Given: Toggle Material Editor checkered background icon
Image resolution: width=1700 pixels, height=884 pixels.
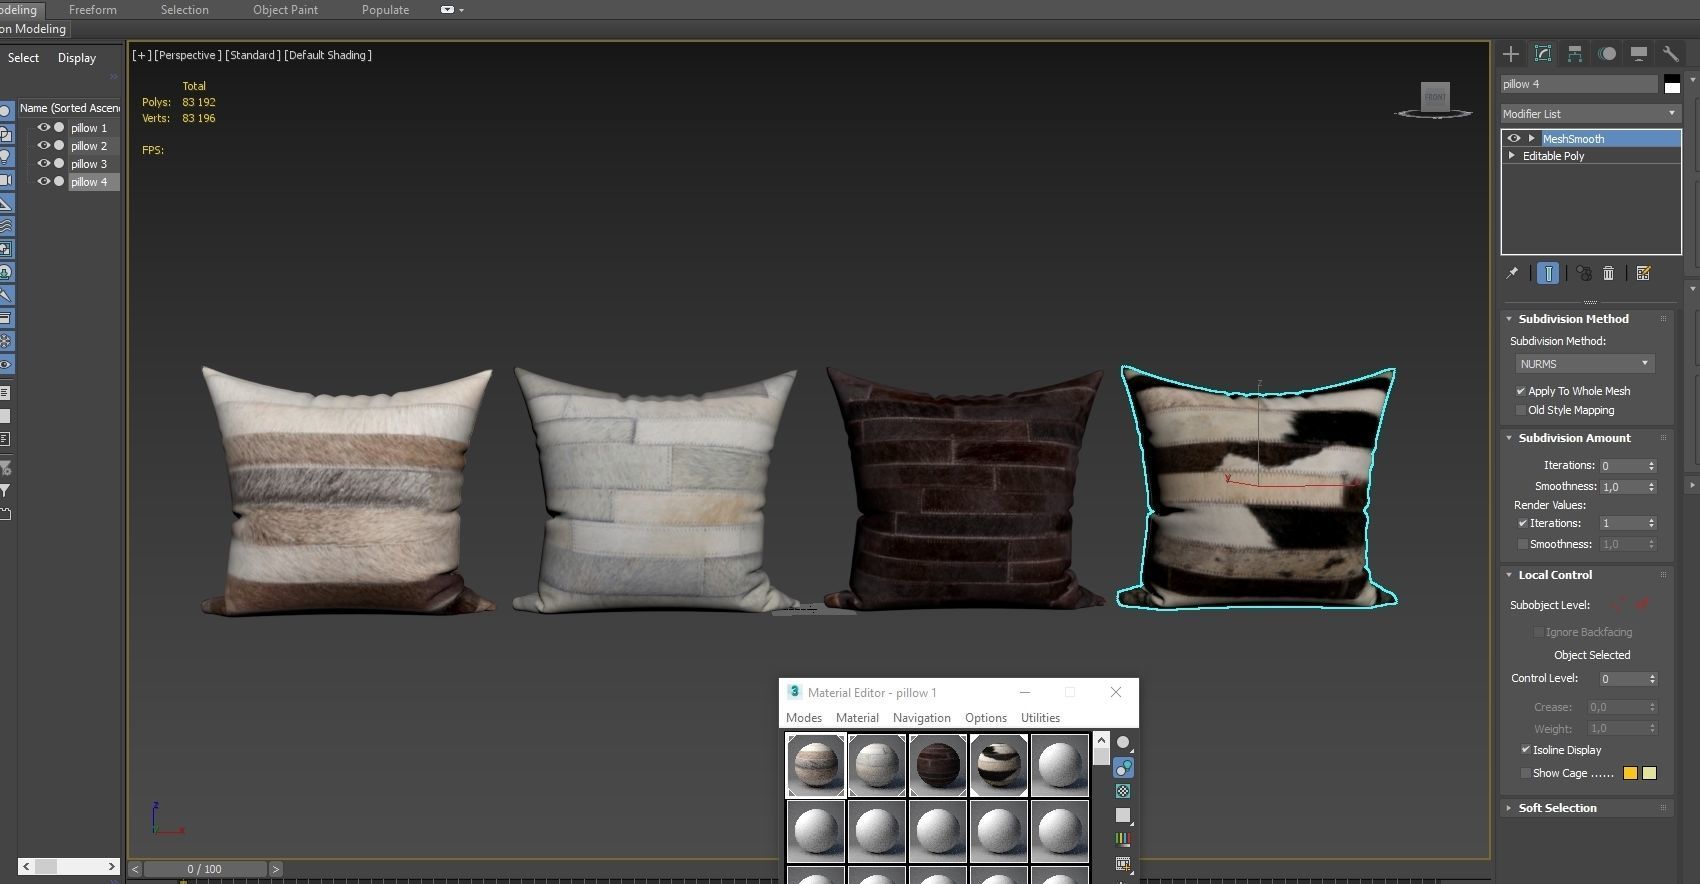Looking at the screenshot, I should pos(1124,791).
